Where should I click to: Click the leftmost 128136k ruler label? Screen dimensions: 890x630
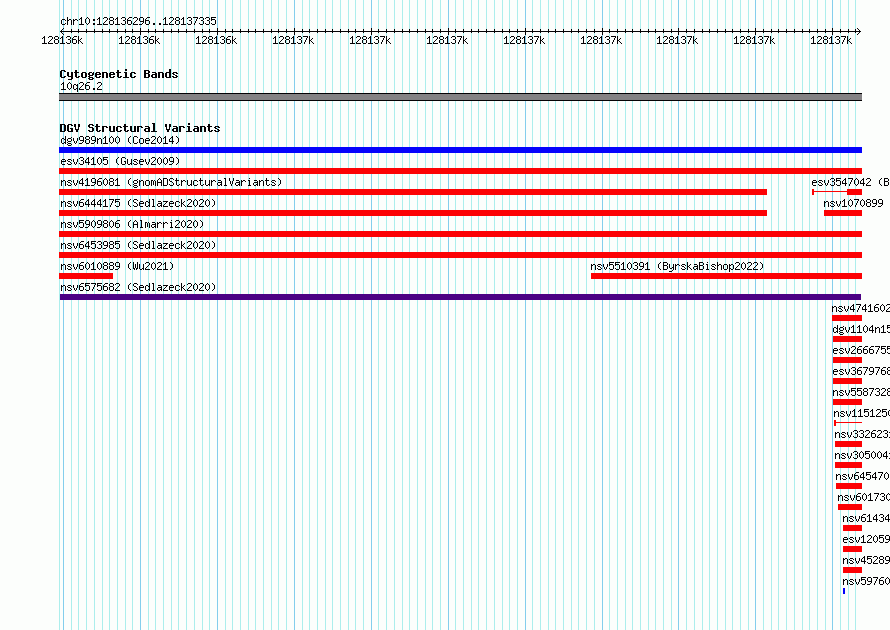click(62, 40)
